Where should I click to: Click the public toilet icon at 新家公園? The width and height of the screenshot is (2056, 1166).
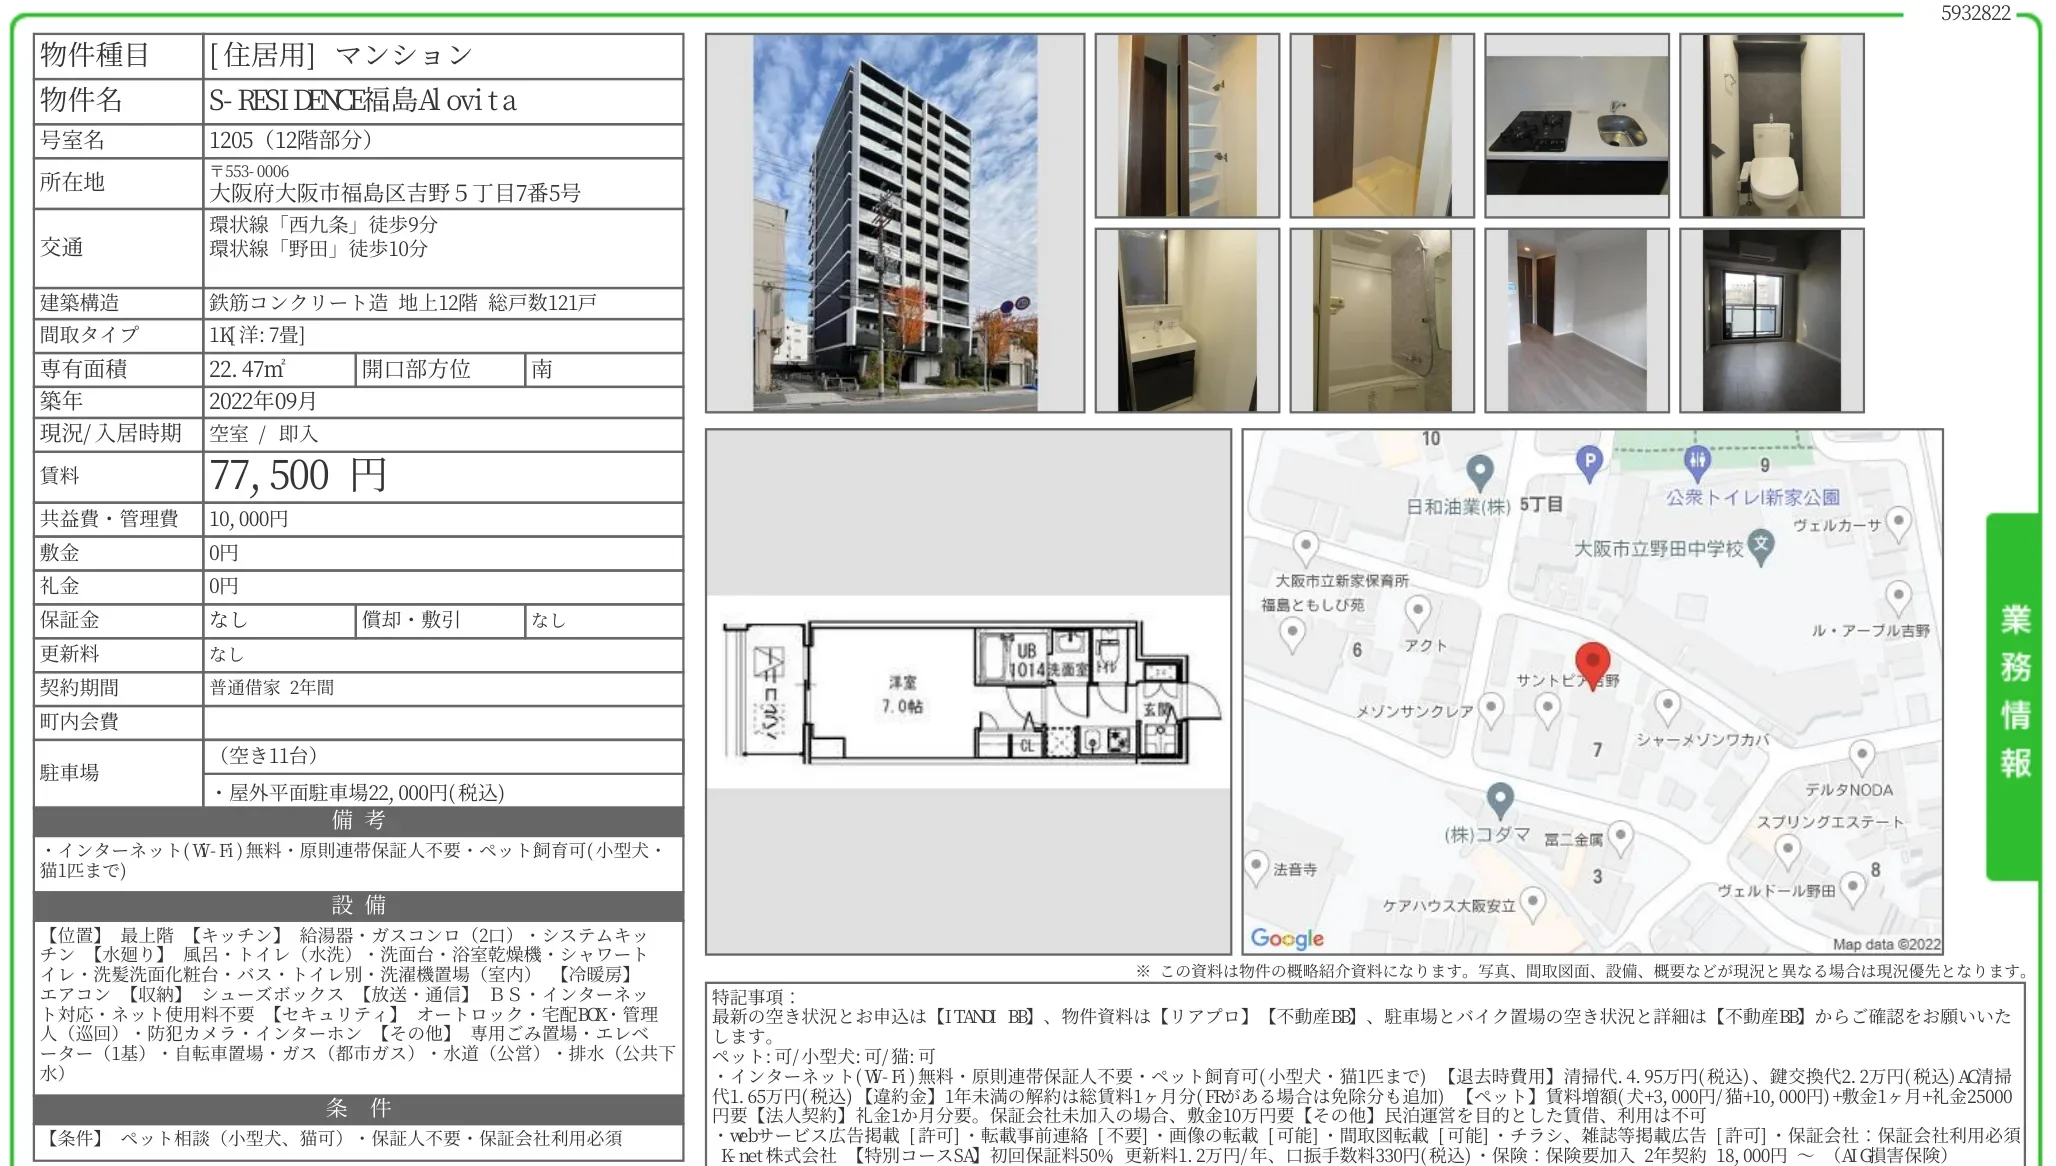[x=1698, y=462]
